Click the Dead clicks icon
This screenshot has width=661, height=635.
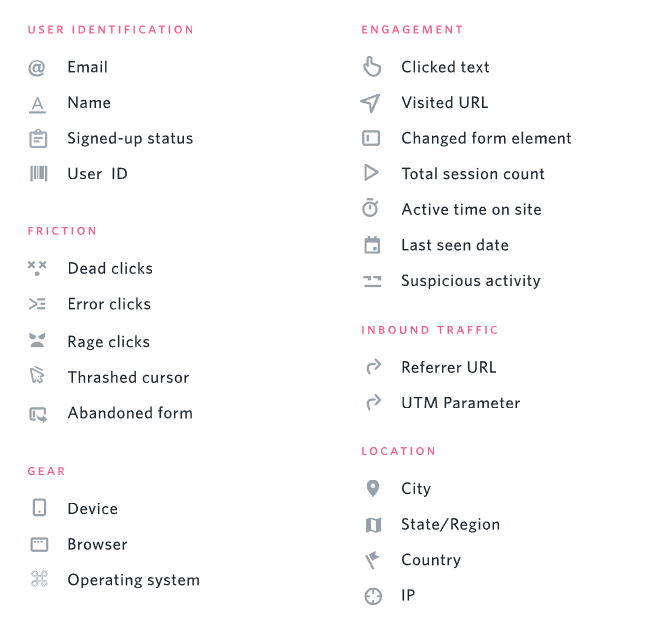37,268
